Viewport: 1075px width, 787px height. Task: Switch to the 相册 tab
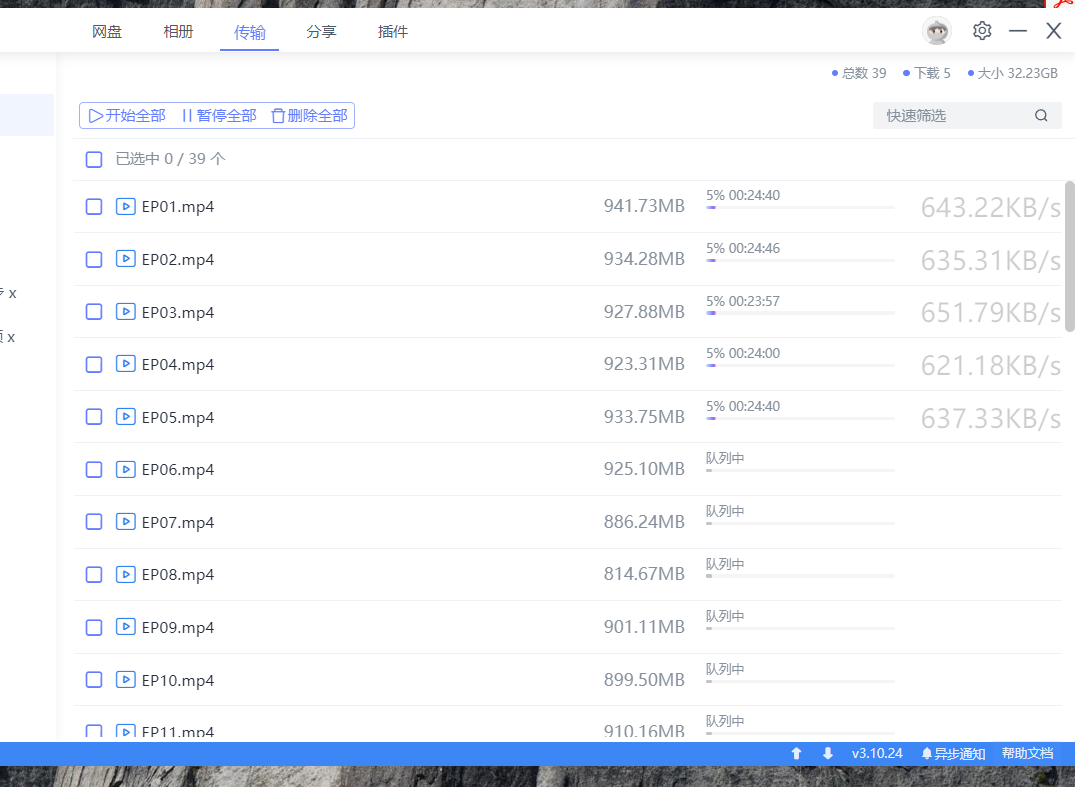[x=178, y=32]
